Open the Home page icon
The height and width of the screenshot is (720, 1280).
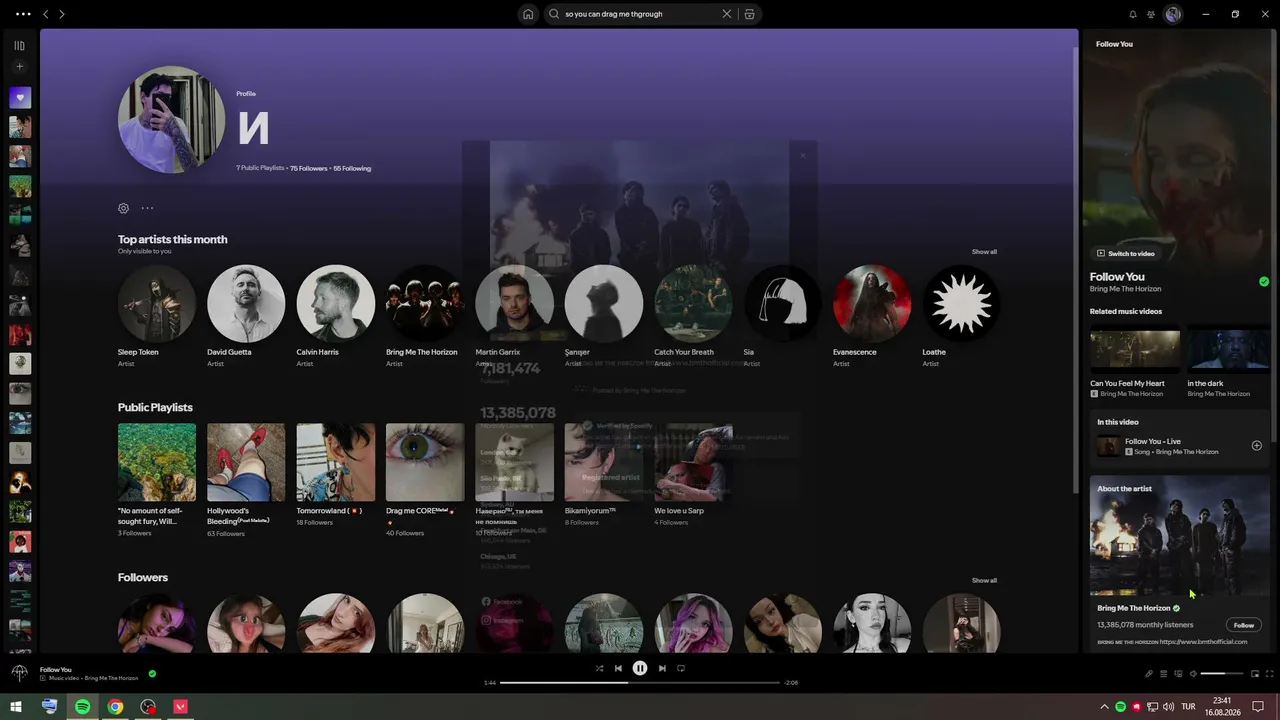528,14
